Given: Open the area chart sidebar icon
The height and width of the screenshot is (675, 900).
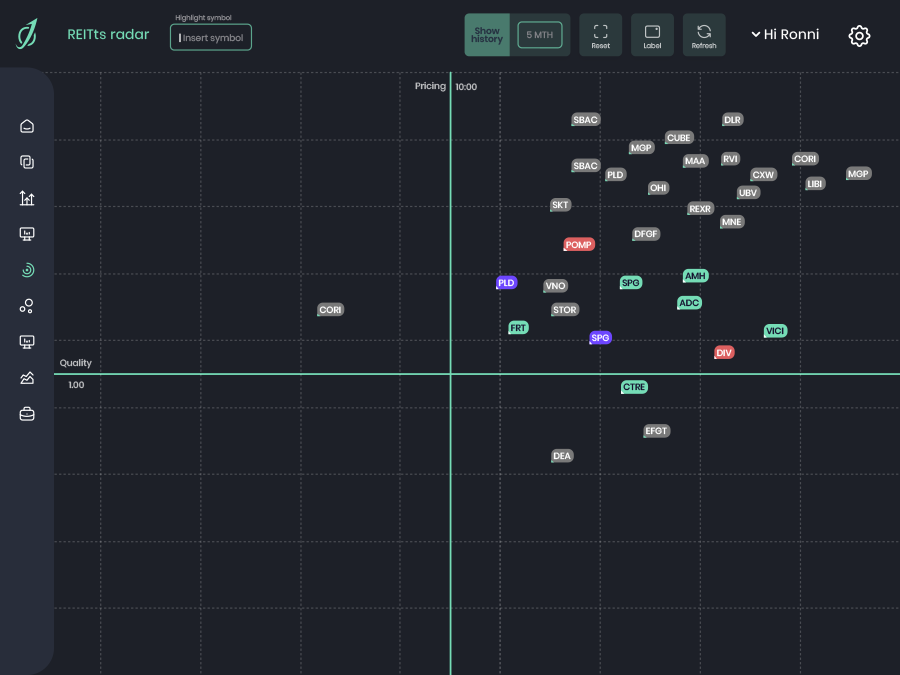Looking at the screenshot, I should coord(27,378).
